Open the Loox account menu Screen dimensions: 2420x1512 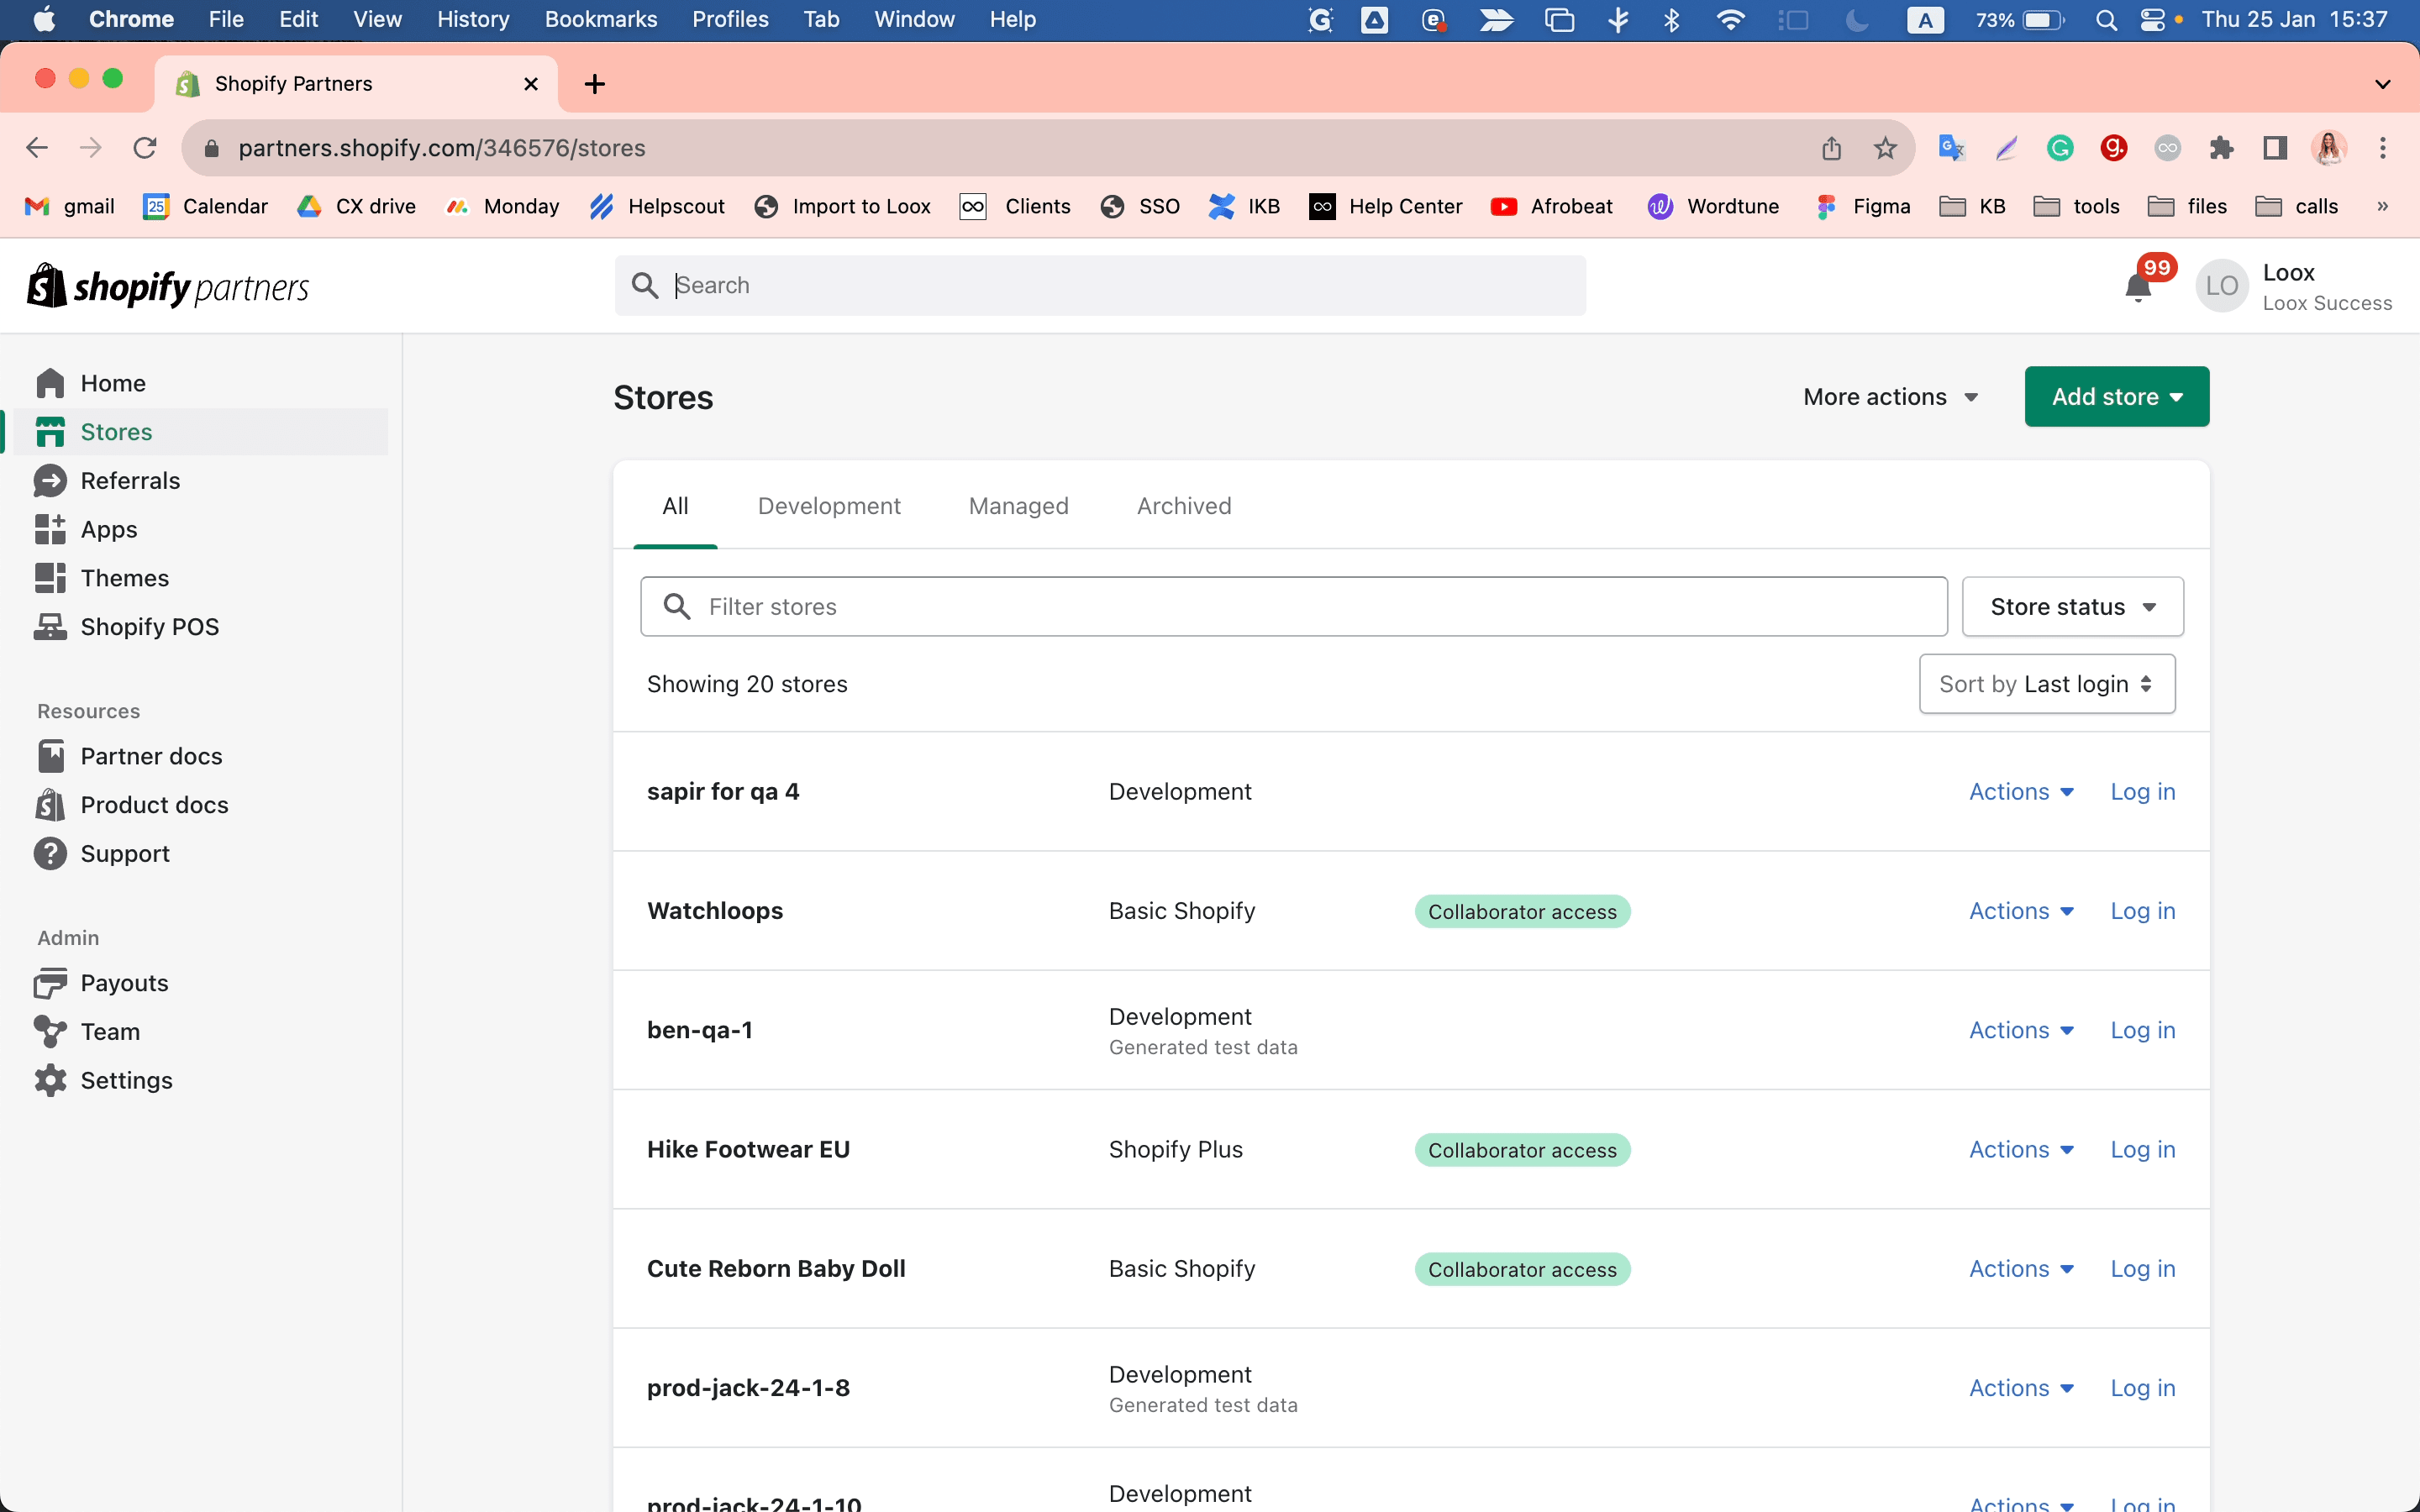2294,287
